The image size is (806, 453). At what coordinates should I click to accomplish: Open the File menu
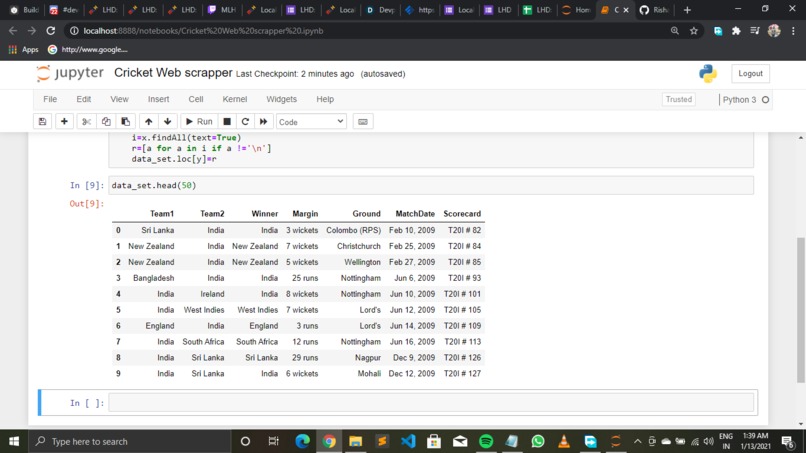coord(50,99)
